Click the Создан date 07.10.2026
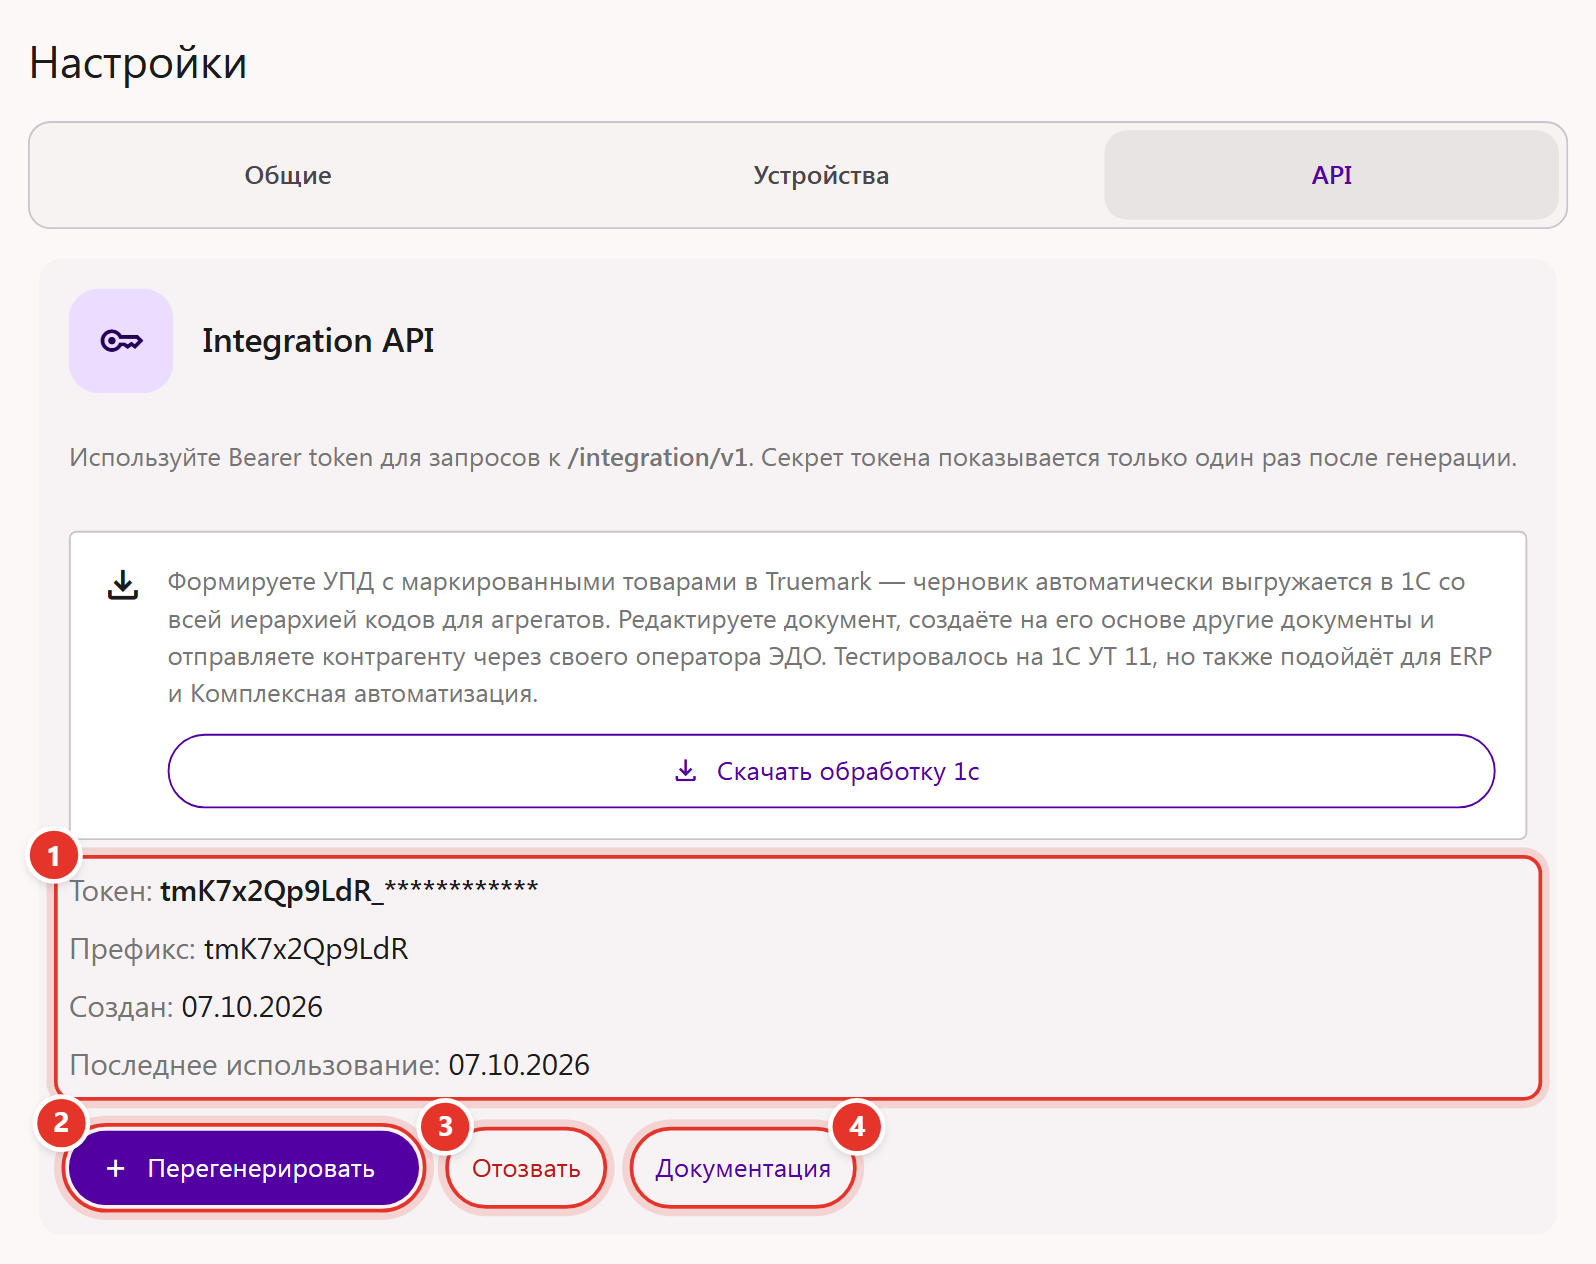Image resolution: width=1596 pixels, height=1264 pixels. pos(252,1007)
